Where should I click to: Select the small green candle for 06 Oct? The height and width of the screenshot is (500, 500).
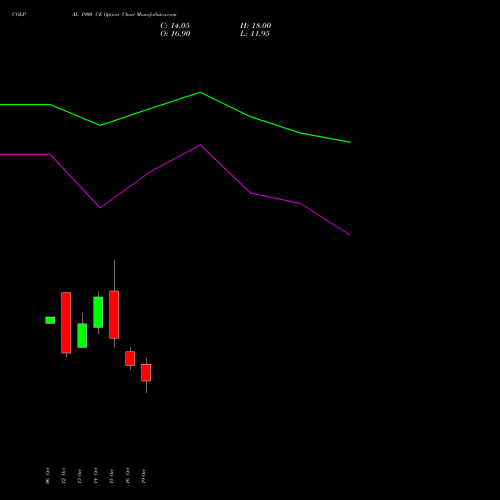click(x=50, y=320)
